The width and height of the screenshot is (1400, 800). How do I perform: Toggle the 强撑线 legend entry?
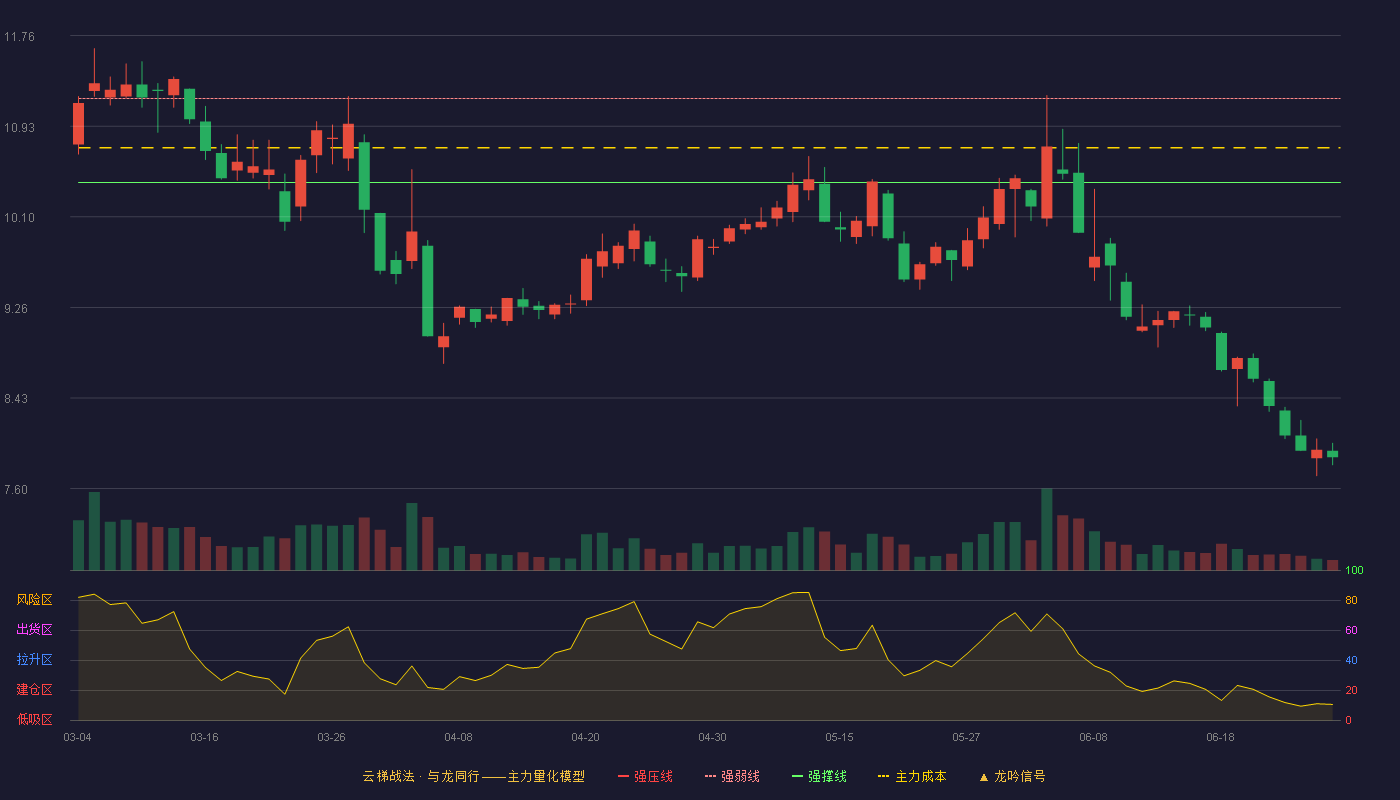(x=819, y=776)
